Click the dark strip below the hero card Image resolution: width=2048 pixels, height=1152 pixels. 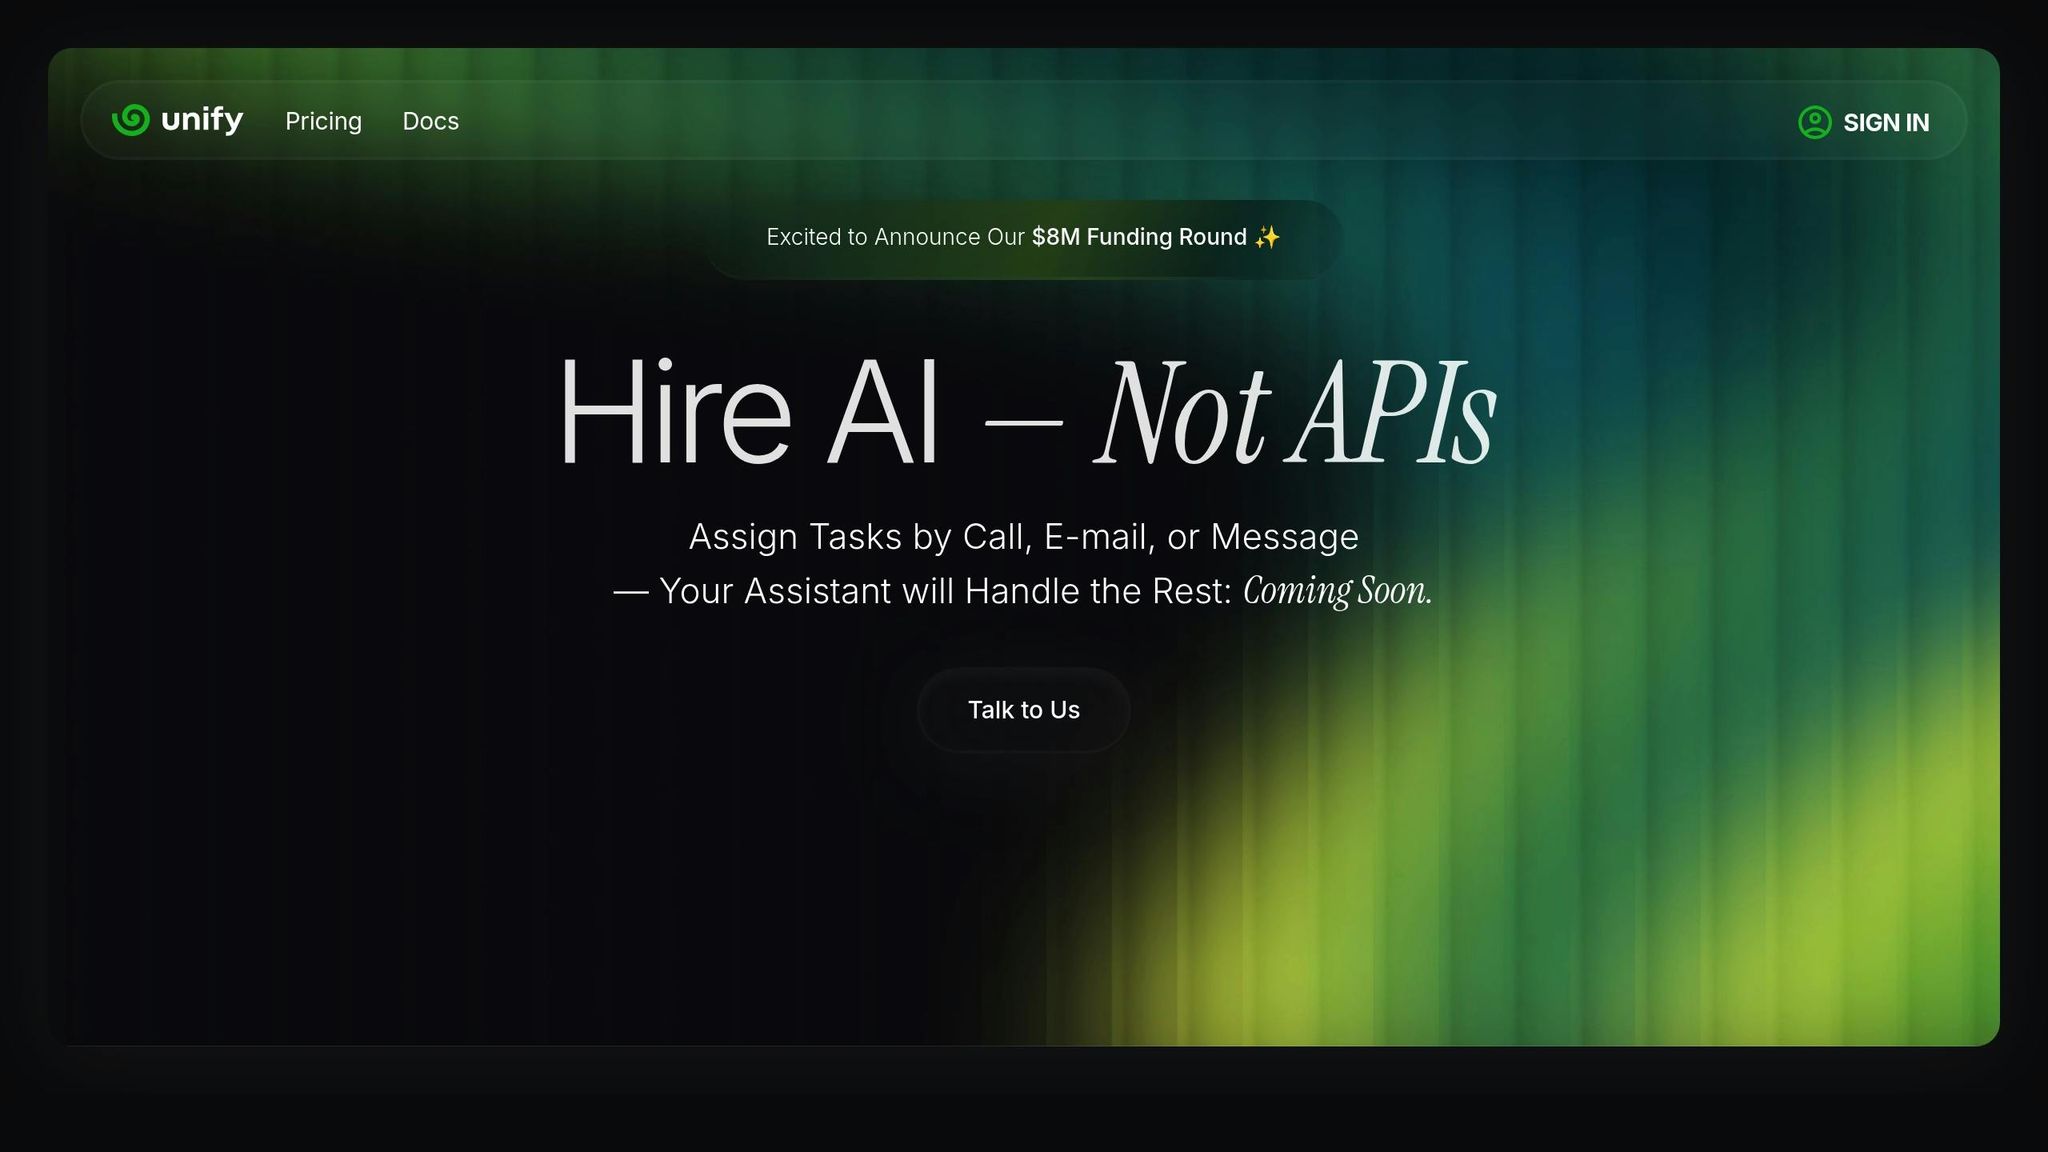(1024, 1100)
